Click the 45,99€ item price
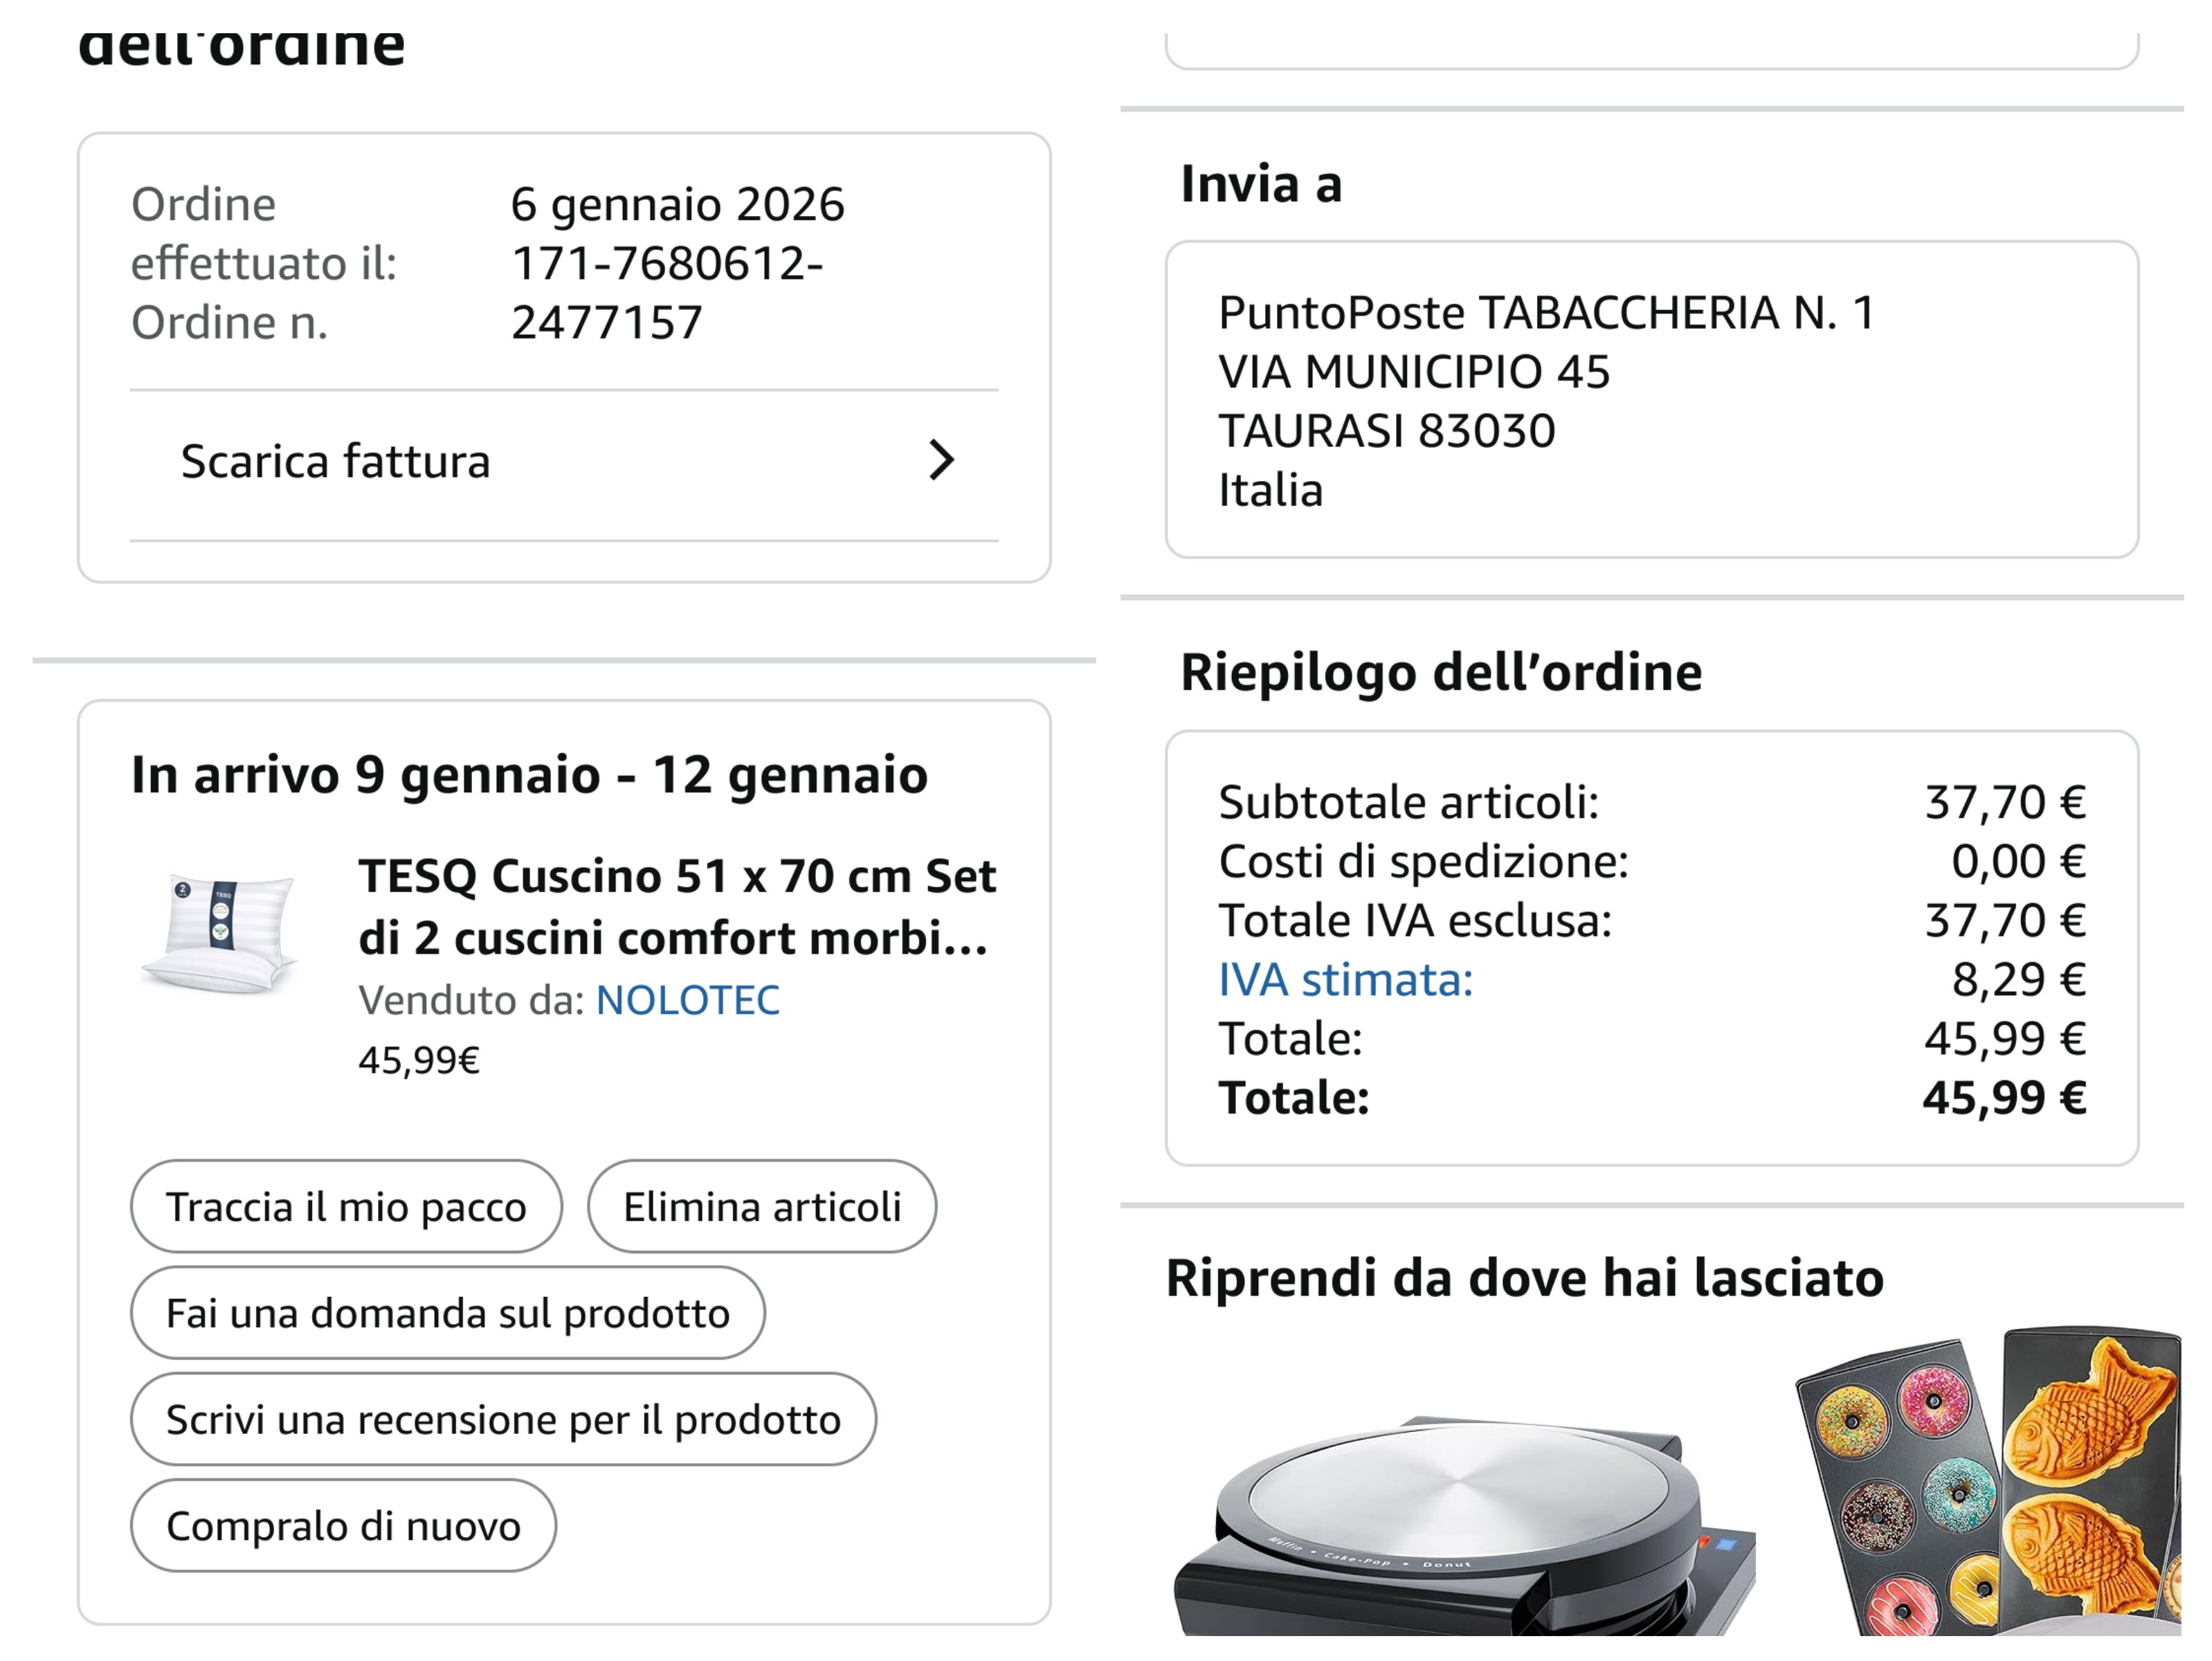Viewport: 2212px width, 1661px height. 419,1060
